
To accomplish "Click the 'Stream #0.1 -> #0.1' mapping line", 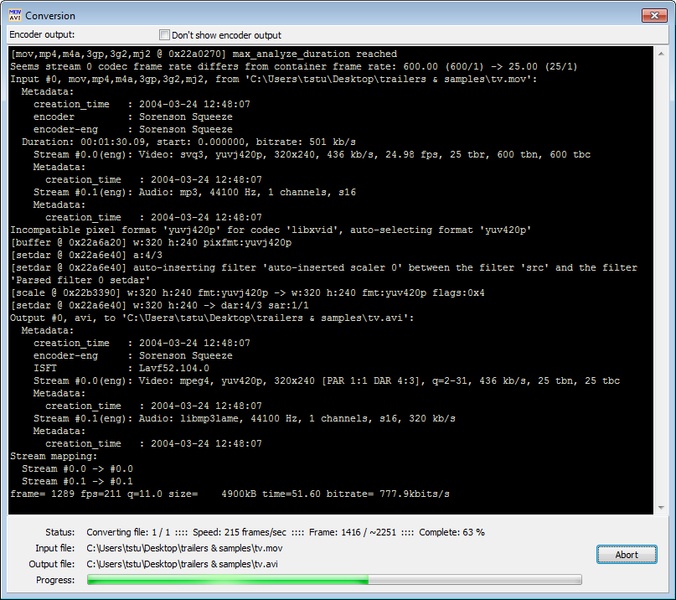I will click(77, 481).
